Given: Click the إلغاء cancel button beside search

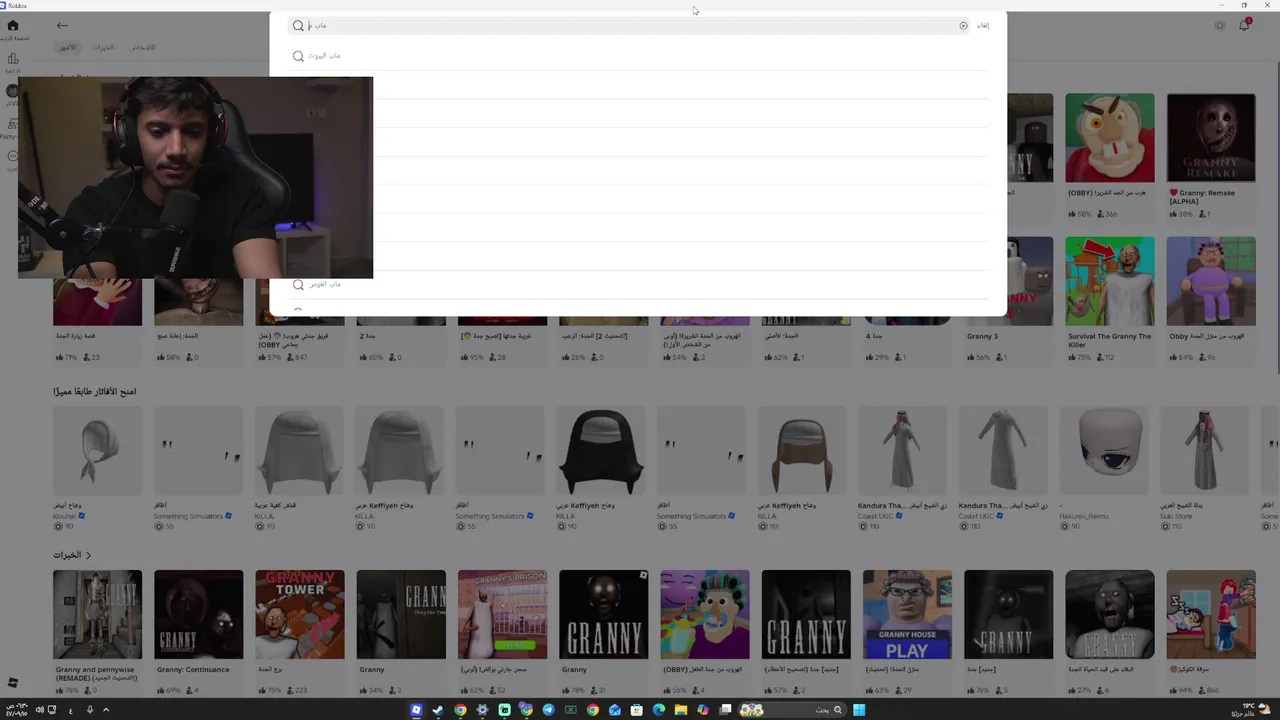Looking at the screenshot, I should point(983,26).
